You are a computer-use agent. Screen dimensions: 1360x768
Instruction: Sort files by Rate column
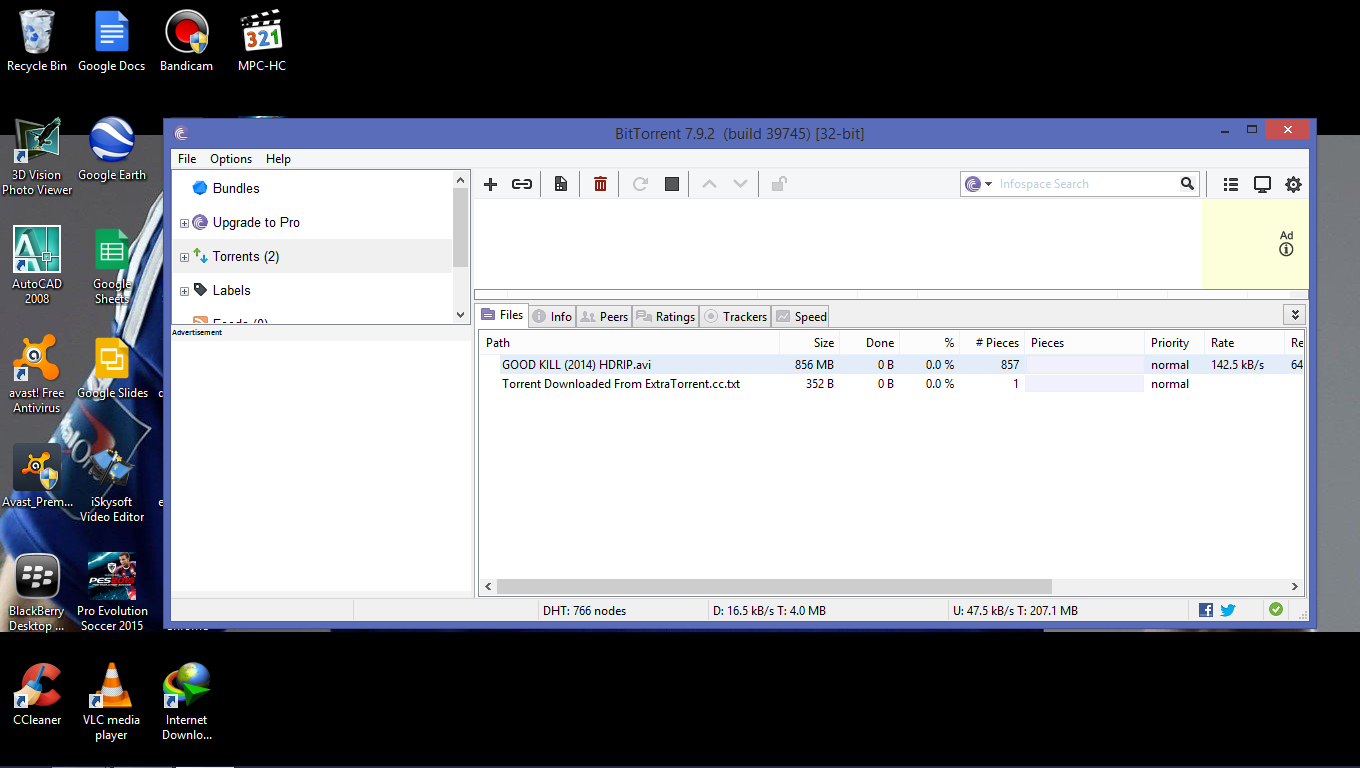click(1244, 343)
